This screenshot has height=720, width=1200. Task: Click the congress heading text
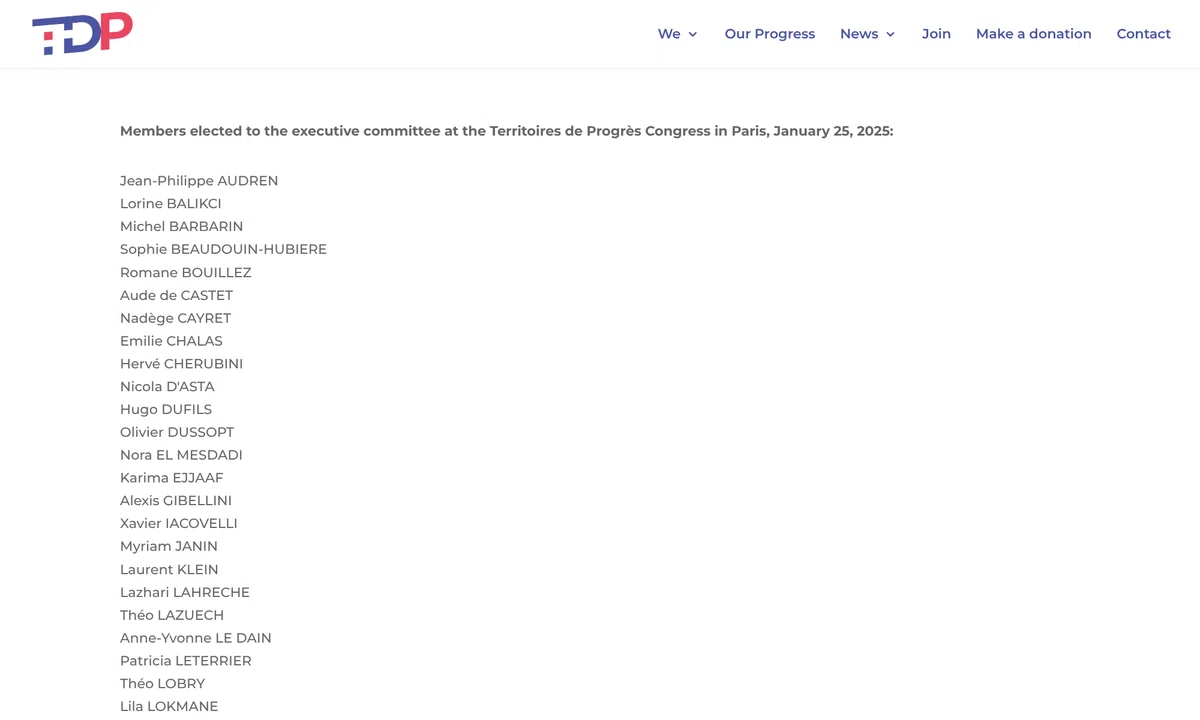coord(506,131)
